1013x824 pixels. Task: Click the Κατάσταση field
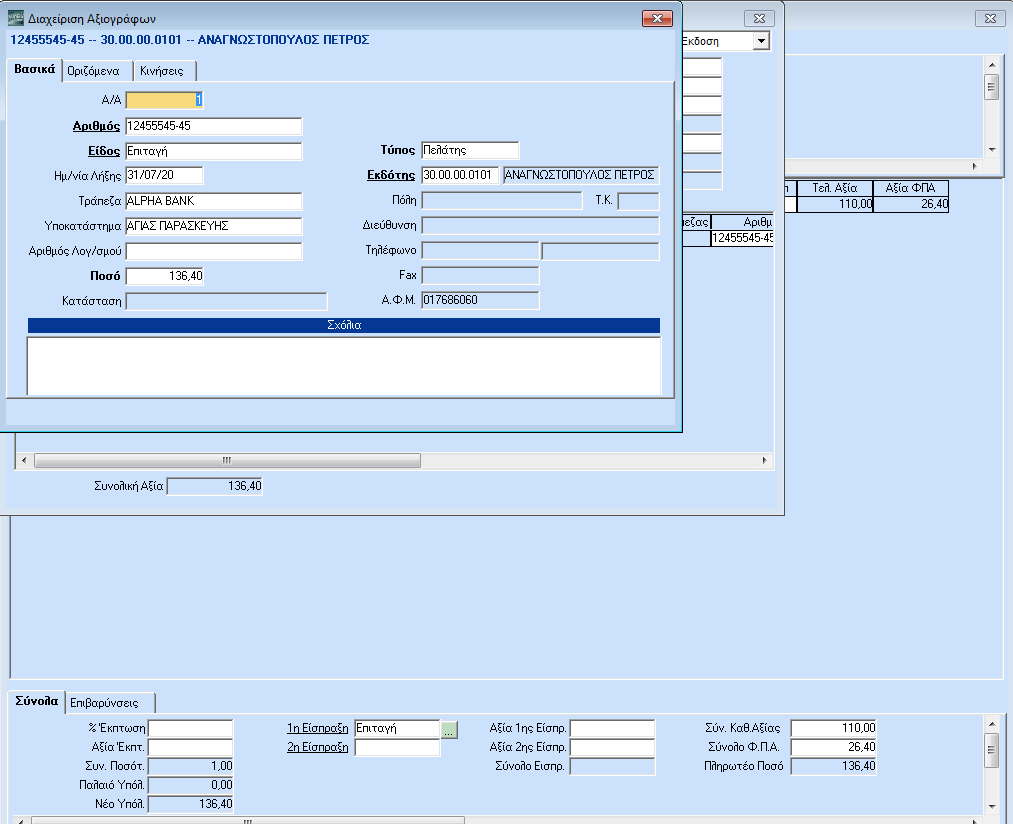pos(226,301)
